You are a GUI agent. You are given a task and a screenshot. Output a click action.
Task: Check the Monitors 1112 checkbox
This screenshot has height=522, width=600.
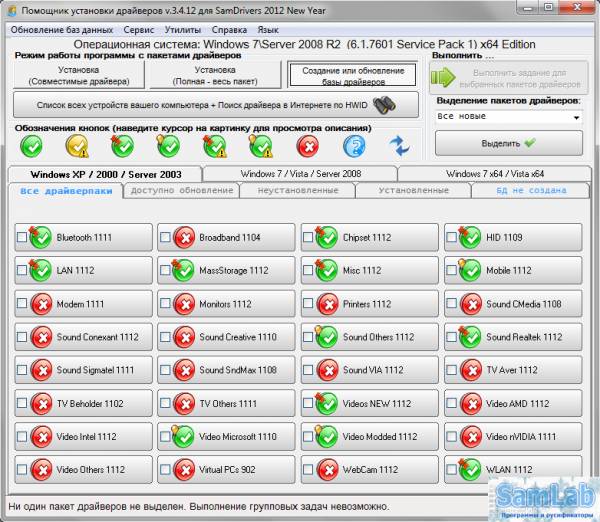click(x=165, y=304)
